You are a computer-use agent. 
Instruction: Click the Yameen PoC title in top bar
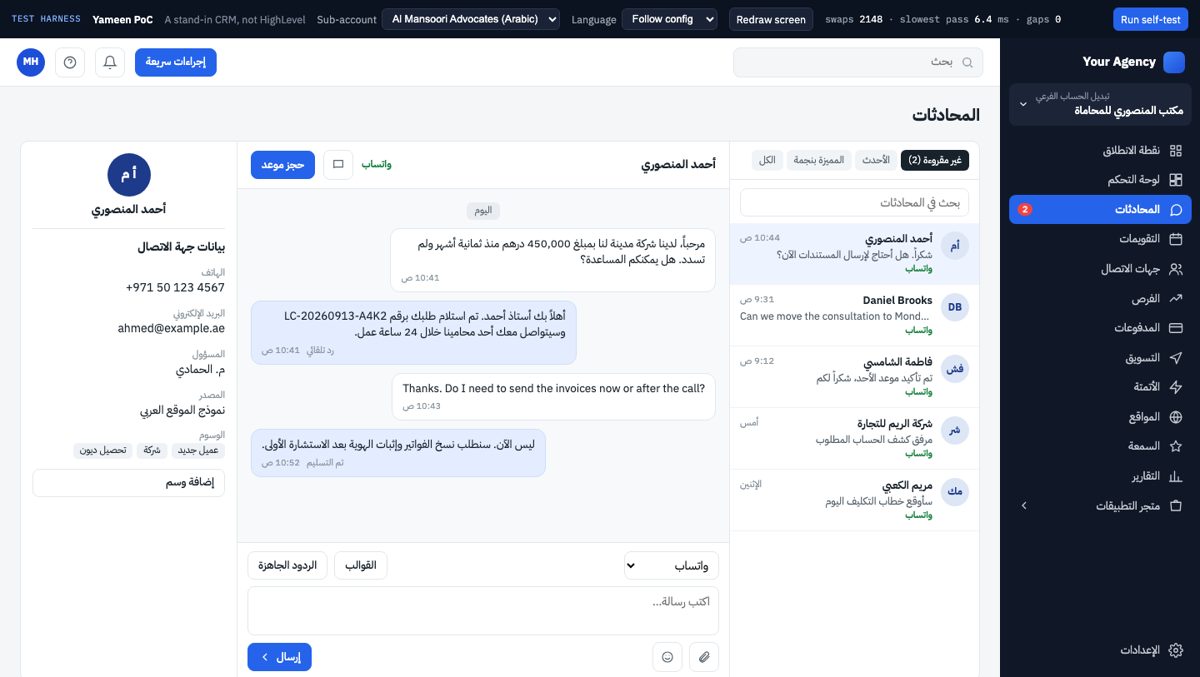[122, 19]
